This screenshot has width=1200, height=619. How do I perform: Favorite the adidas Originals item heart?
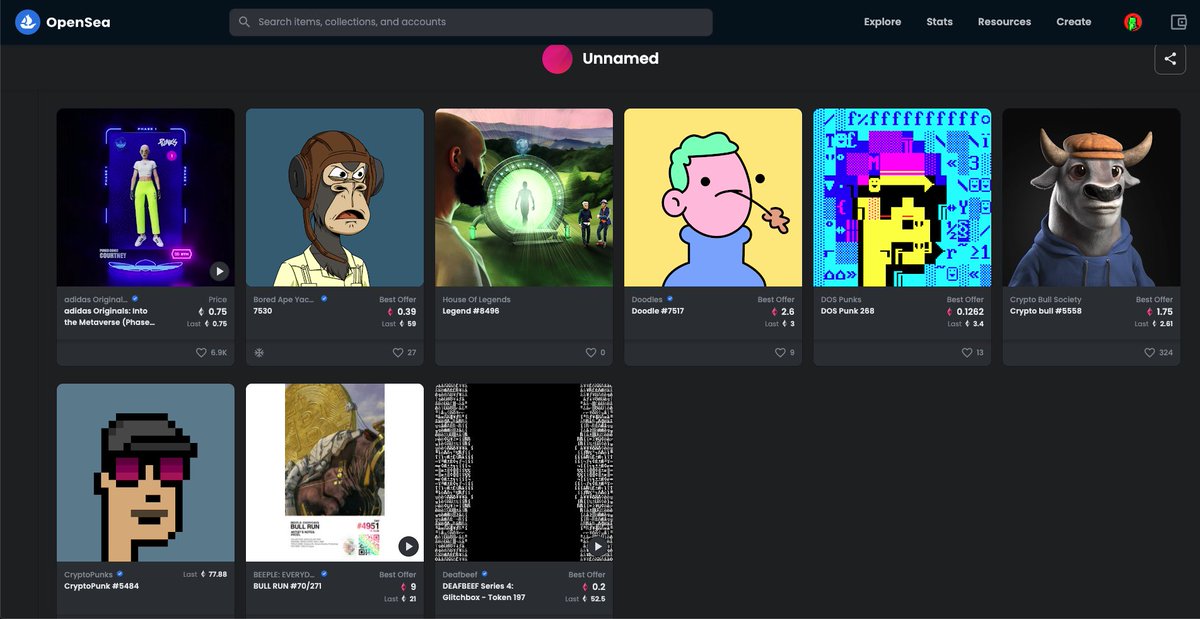pyautogui.click(x=201, y=353)
